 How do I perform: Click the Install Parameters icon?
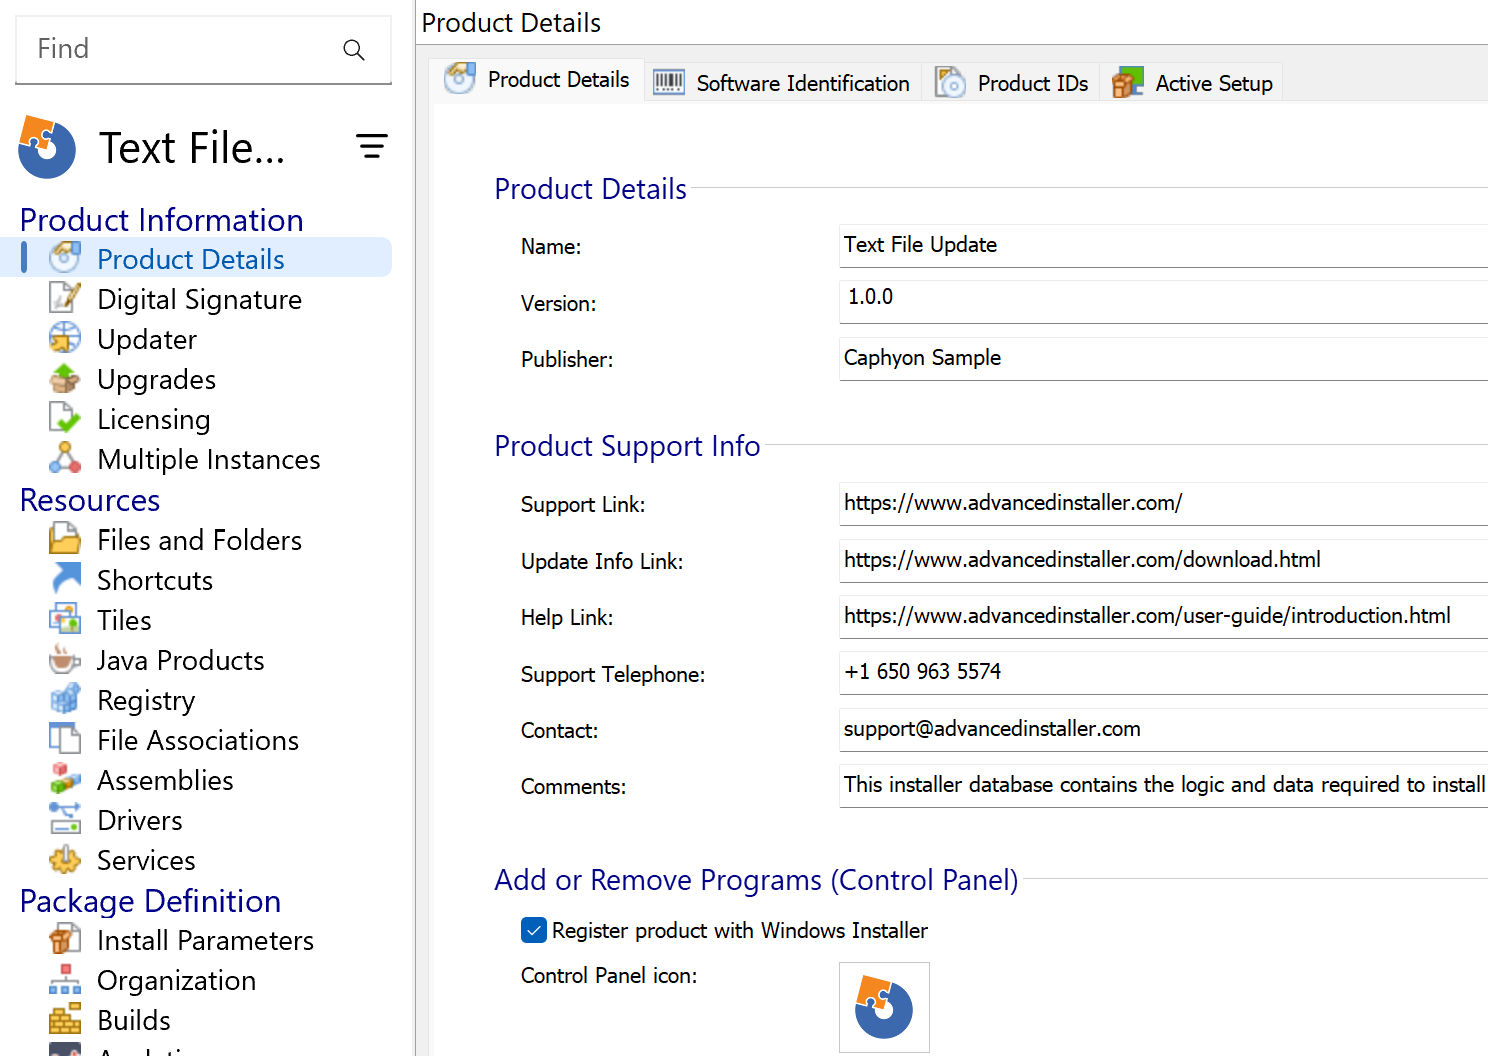(x=65, y=939)
